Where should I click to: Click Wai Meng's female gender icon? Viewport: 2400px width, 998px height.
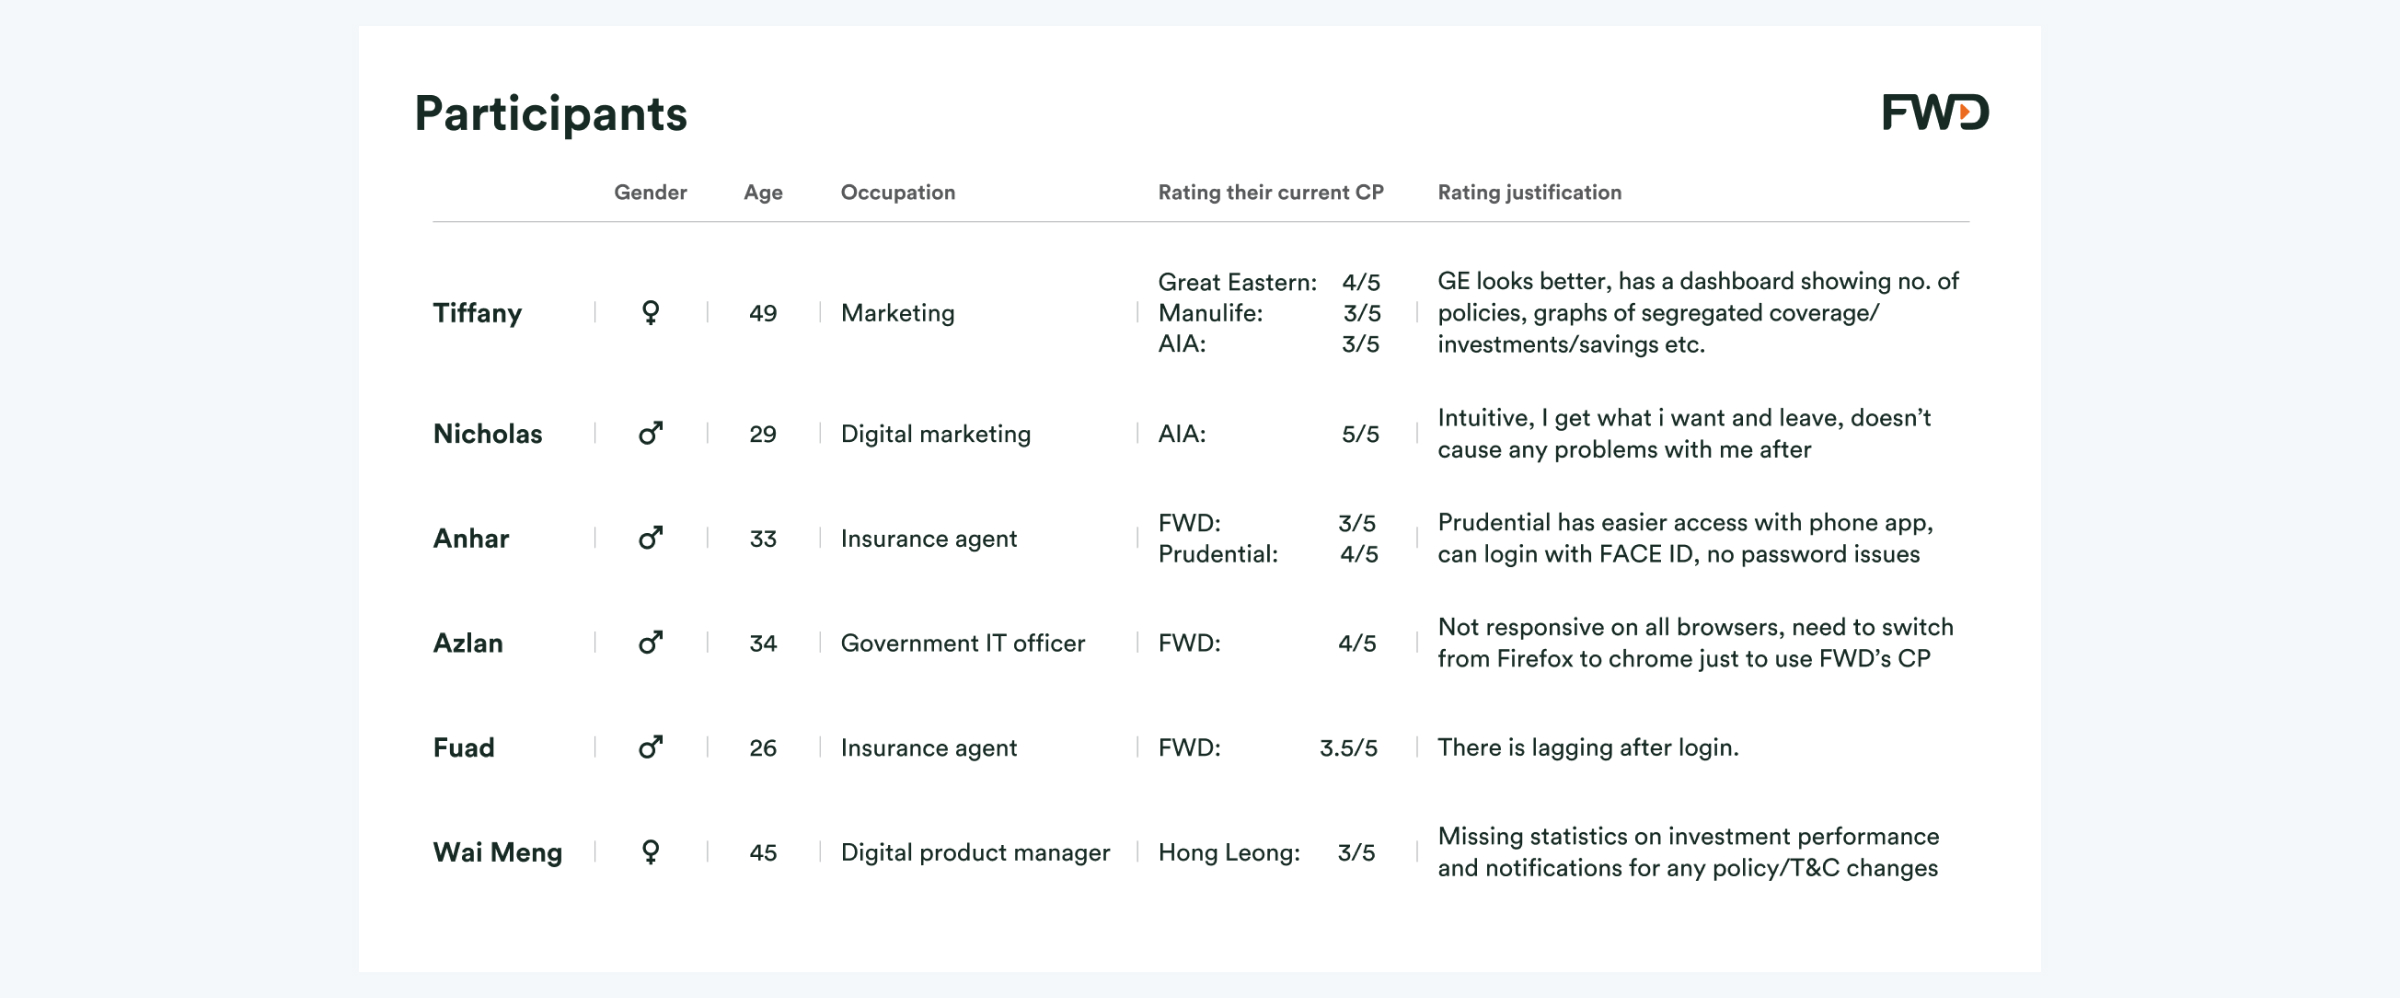(x=650, y=852)
